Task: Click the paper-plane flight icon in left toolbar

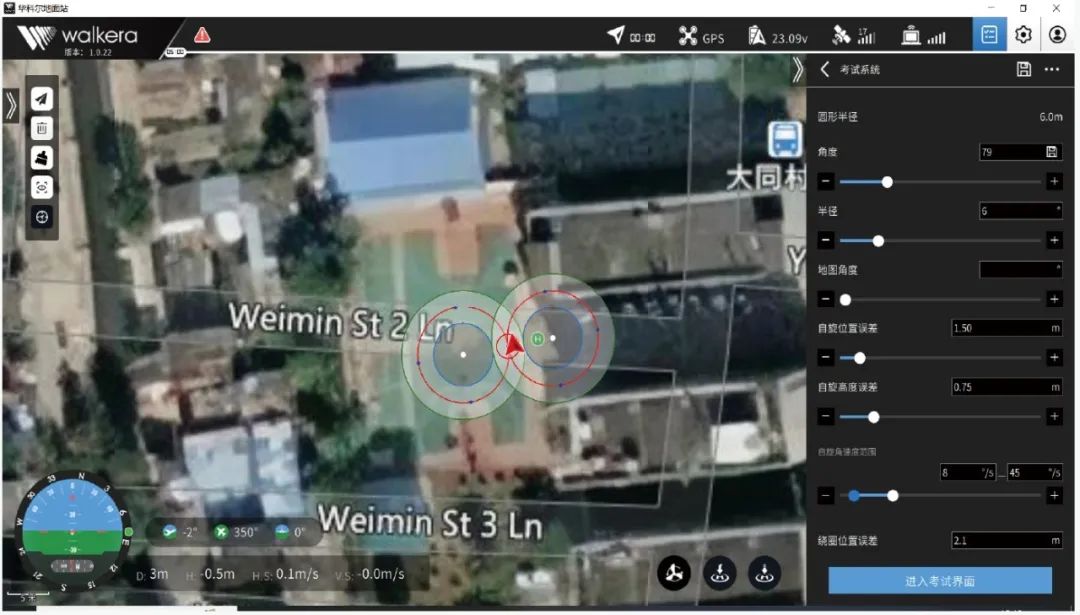Action: pyautogui.click(x=42, y=98)
